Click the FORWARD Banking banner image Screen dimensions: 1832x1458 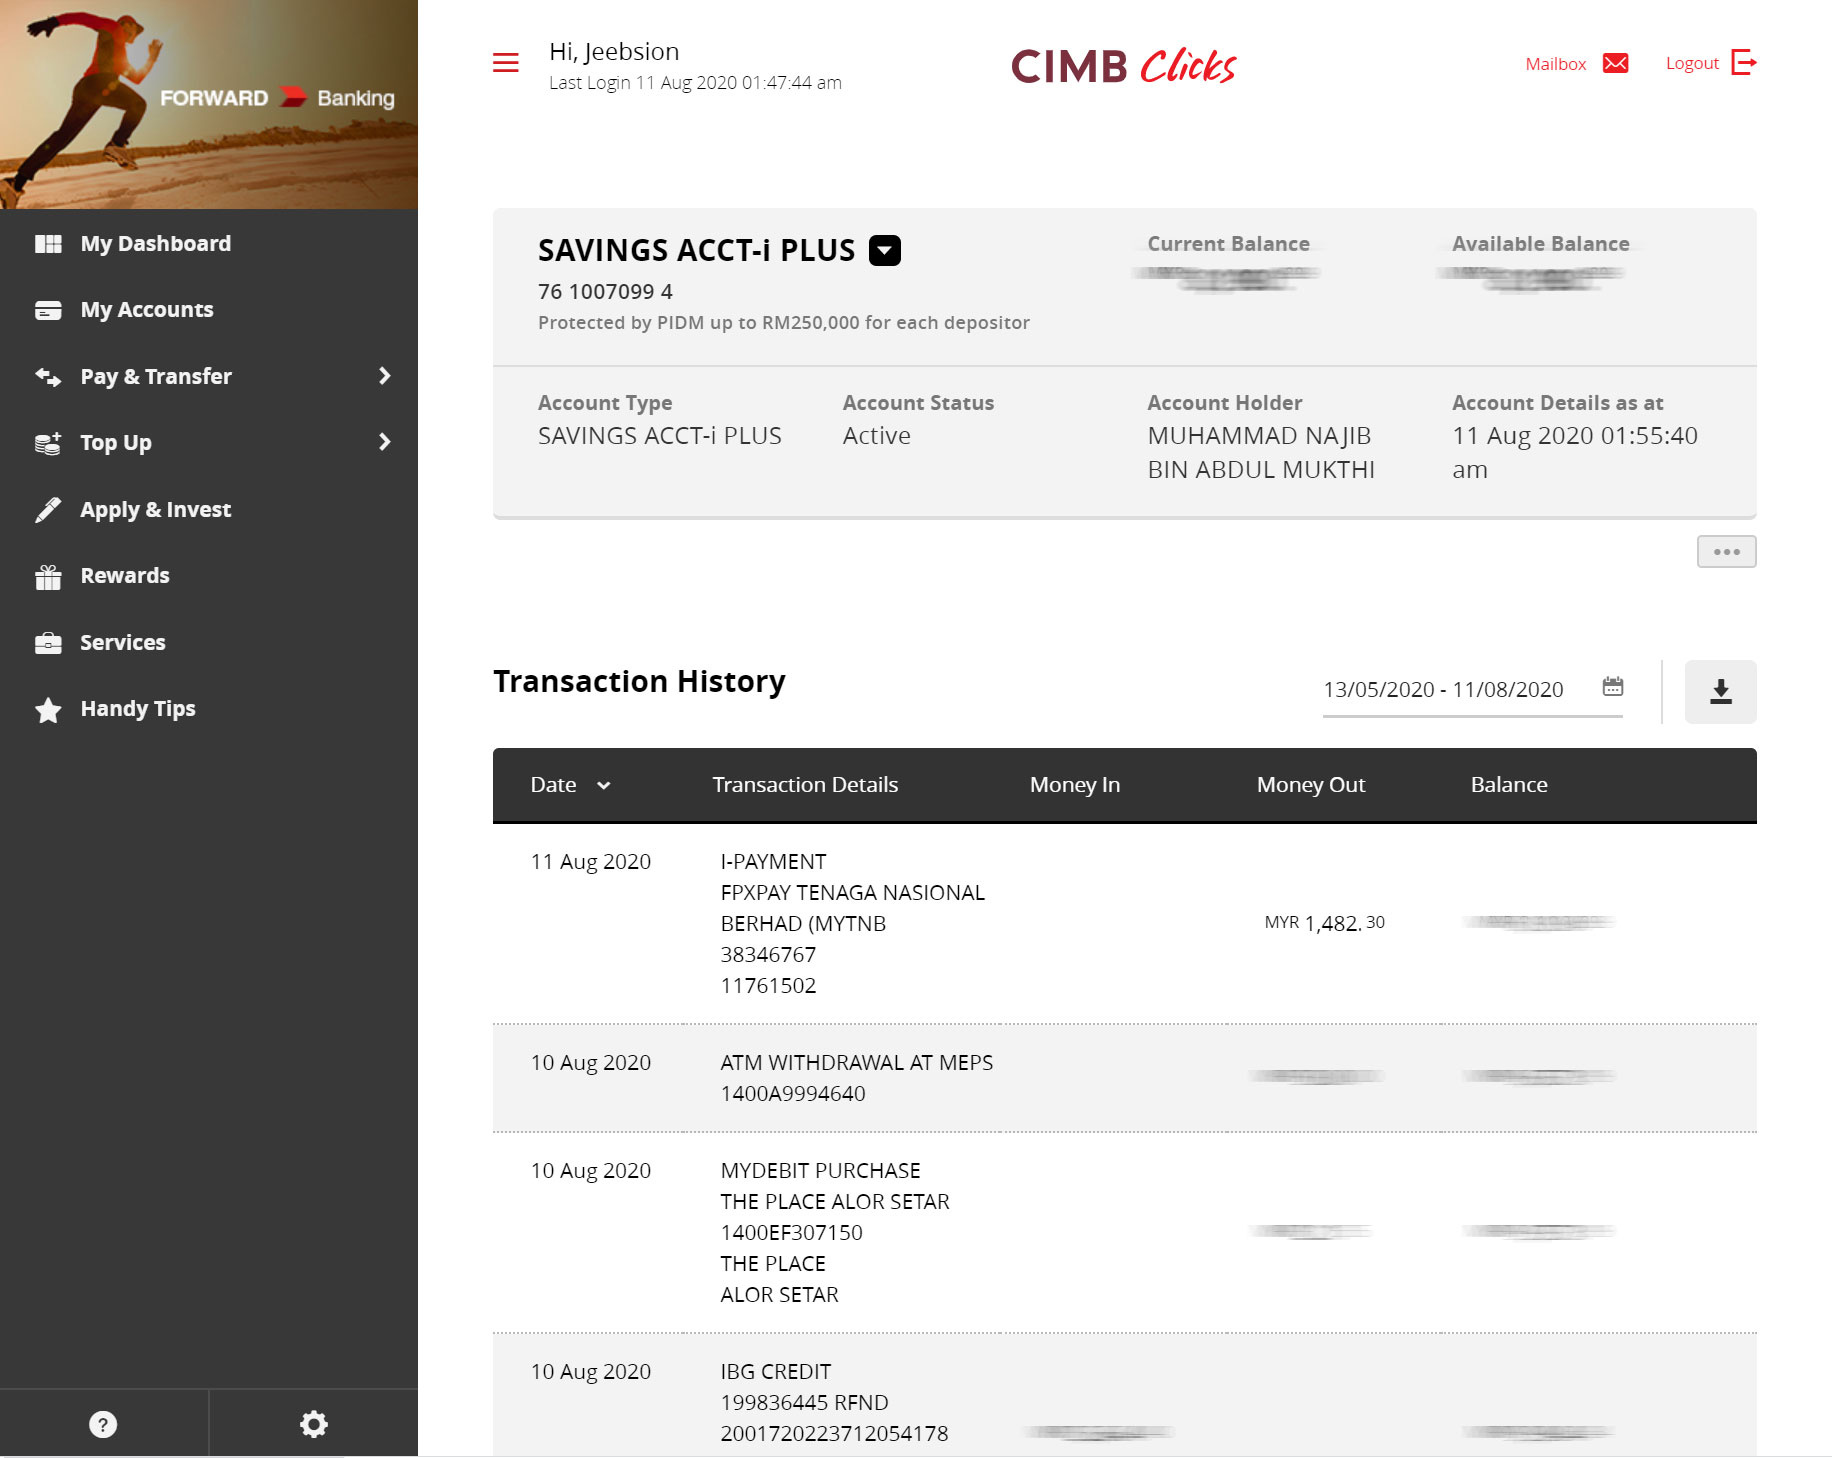coord(209,104)
